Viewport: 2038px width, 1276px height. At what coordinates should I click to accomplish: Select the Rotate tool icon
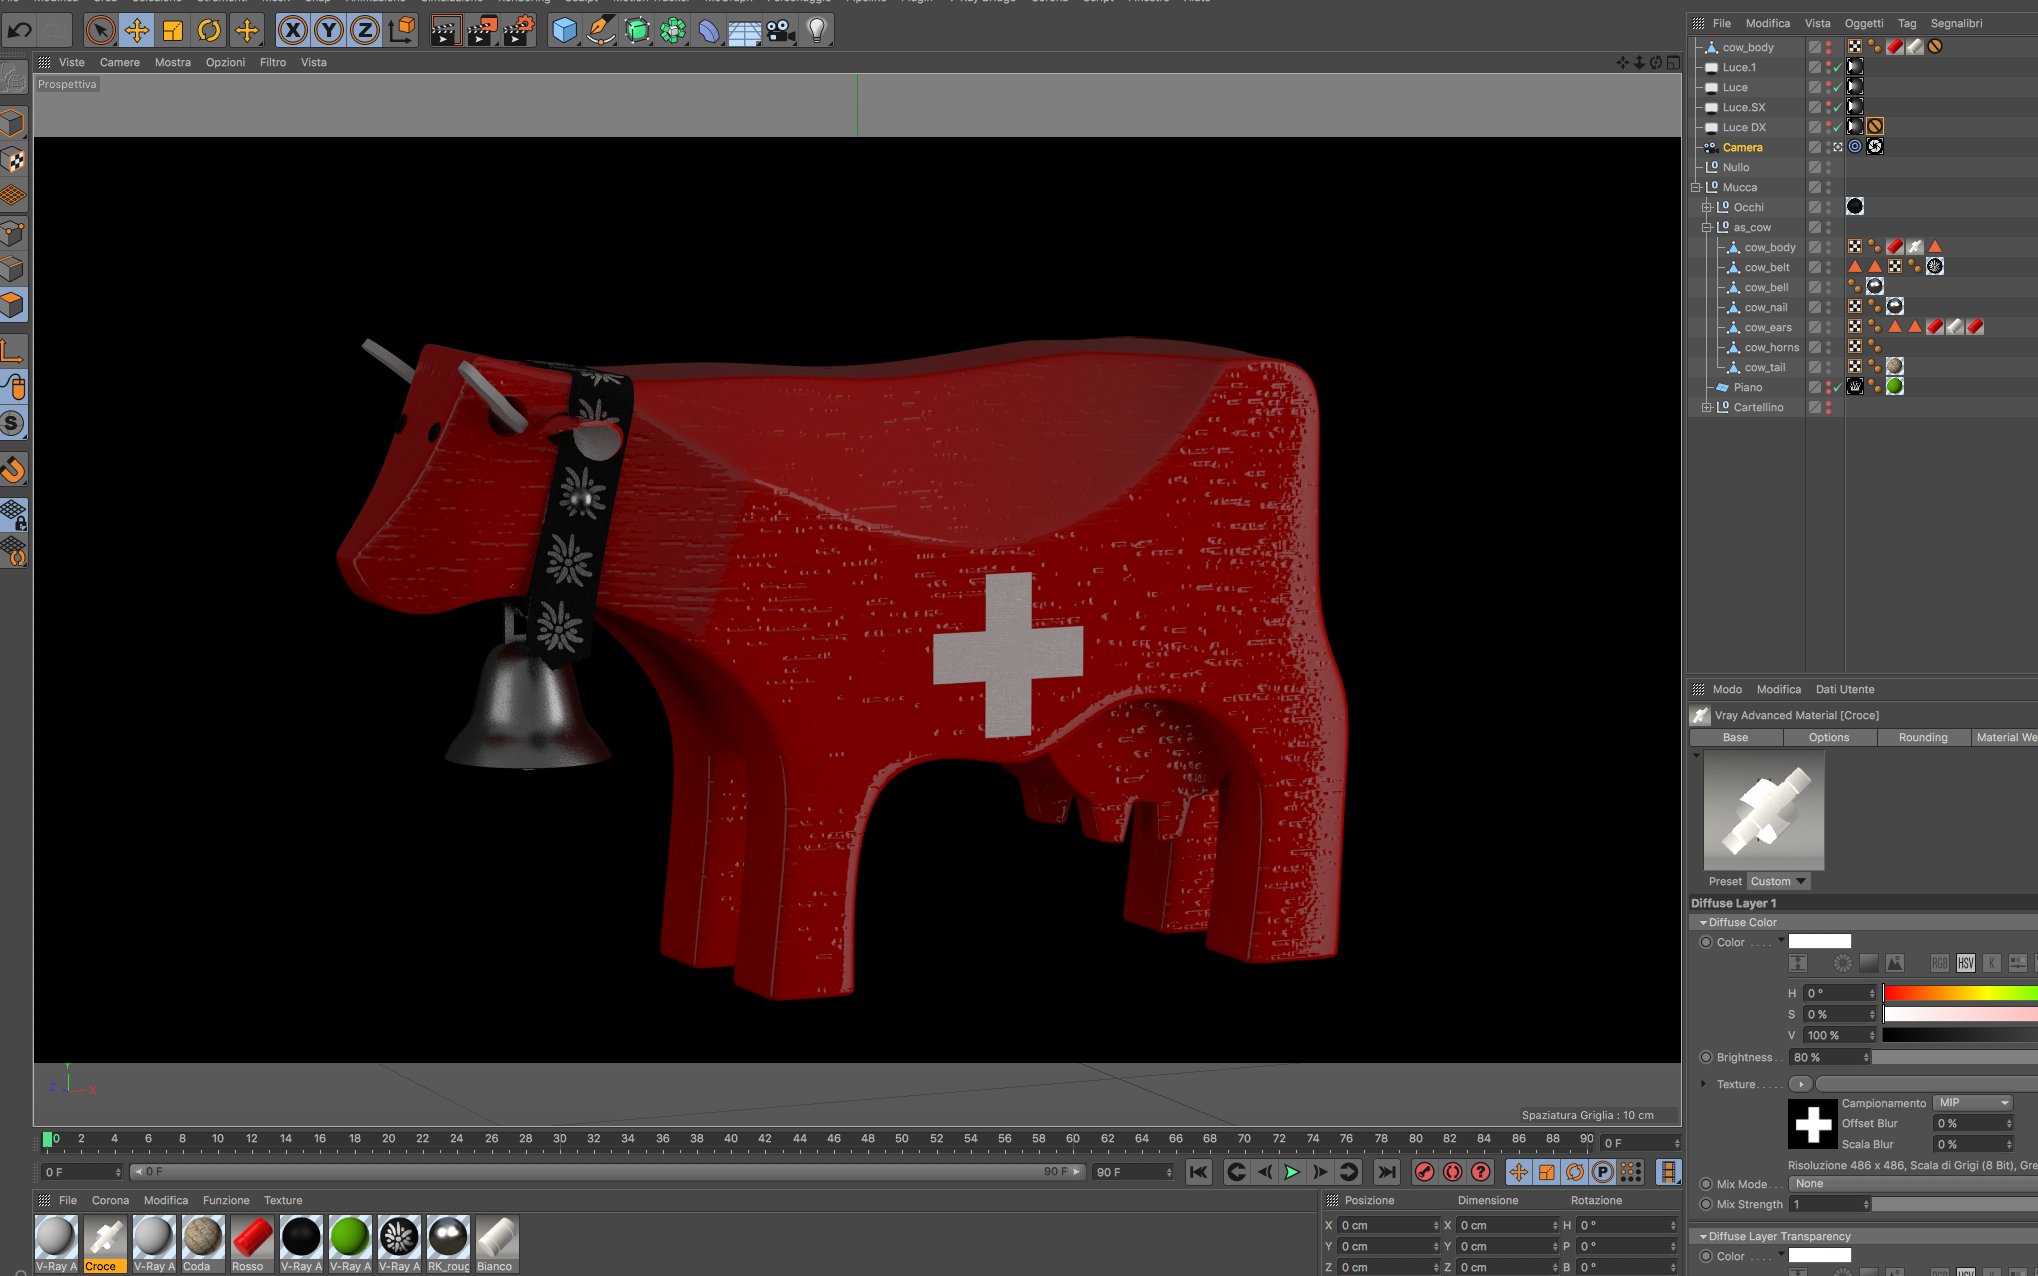pos(209,30)
